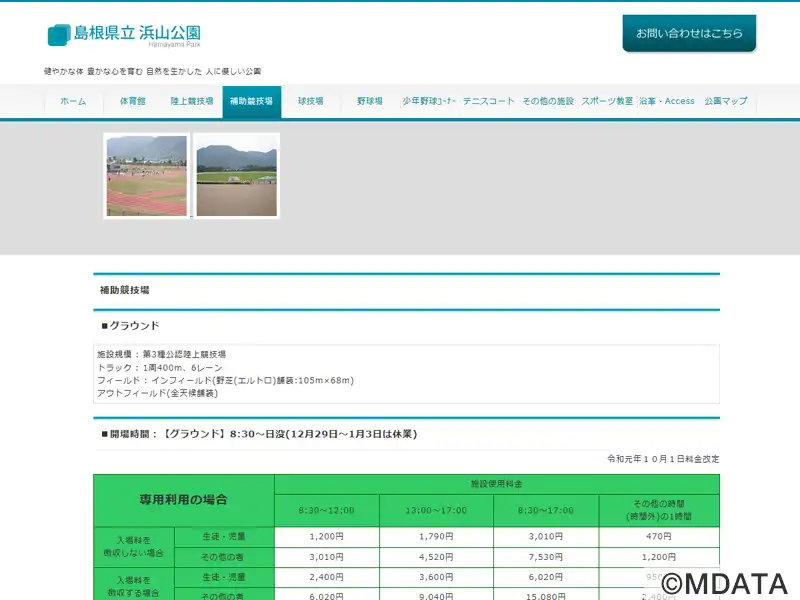Select the active 補助競技場 tab

pos(251,102)
